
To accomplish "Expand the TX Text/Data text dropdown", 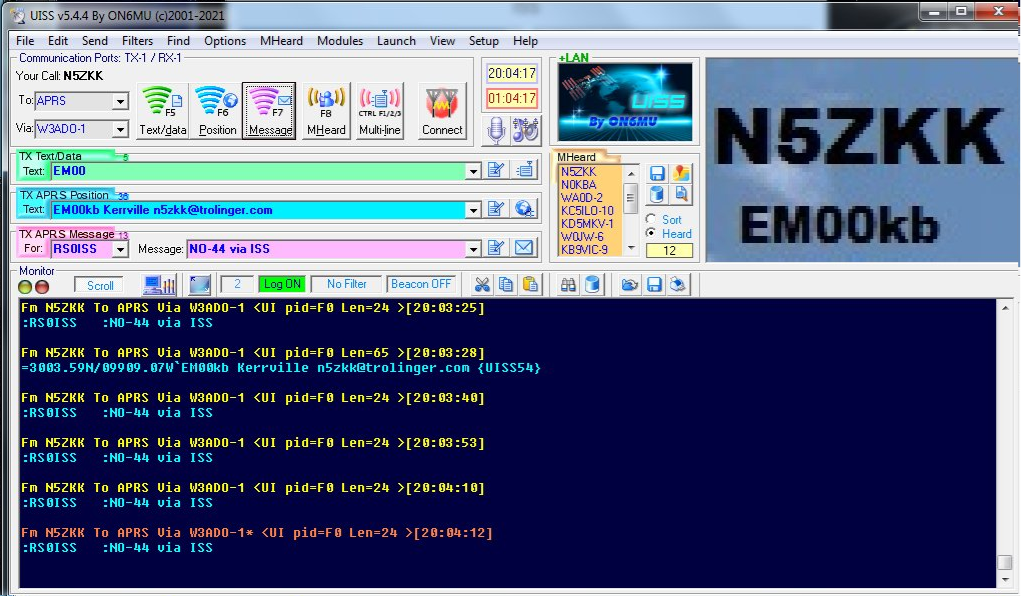I will coord(473,171).
